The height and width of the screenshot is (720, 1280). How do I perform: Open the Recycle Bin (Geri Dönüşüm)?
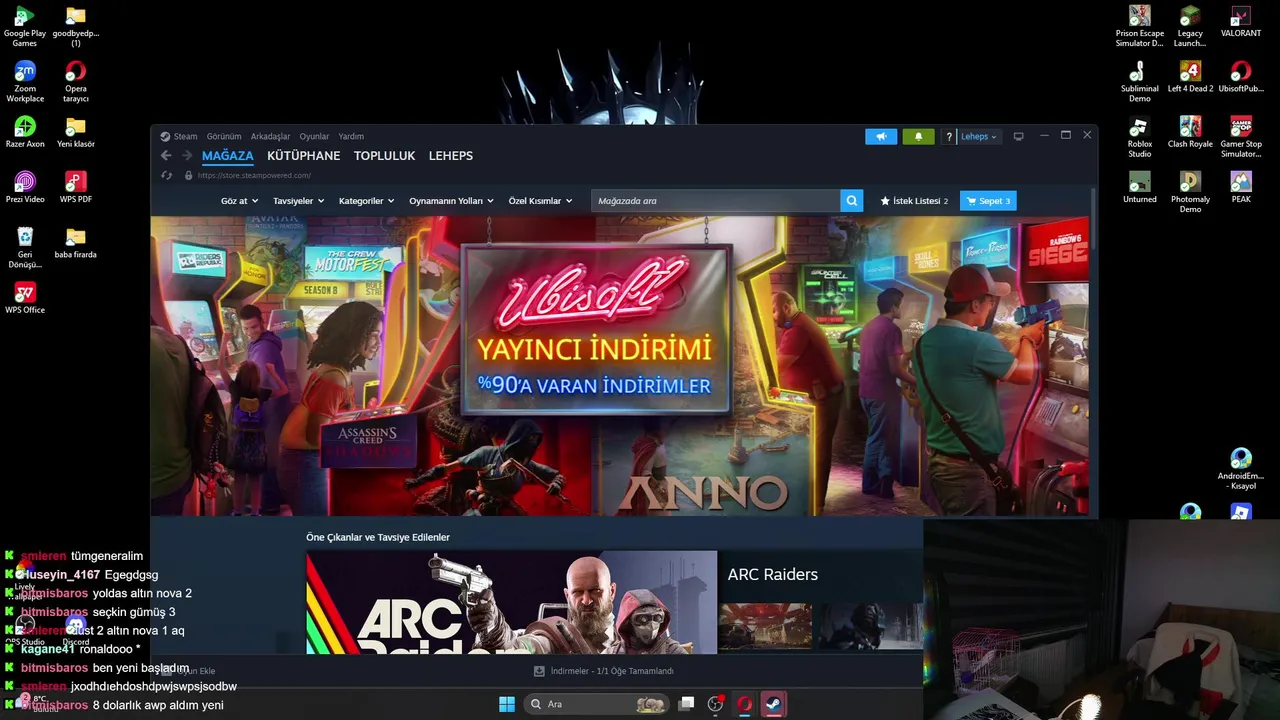pyautogui.click(x=25, y=248)
